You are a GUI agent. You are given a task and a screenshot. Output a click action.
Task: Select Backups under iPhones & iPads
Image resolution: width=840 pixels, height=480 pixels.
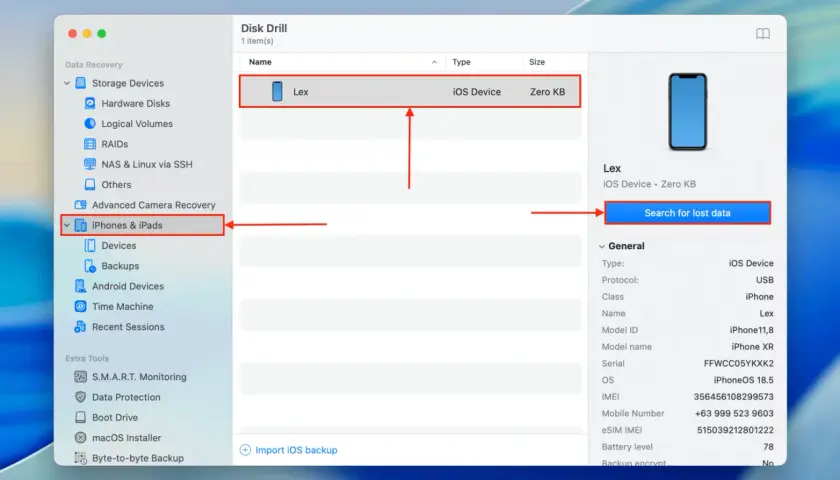coord(120,266)
